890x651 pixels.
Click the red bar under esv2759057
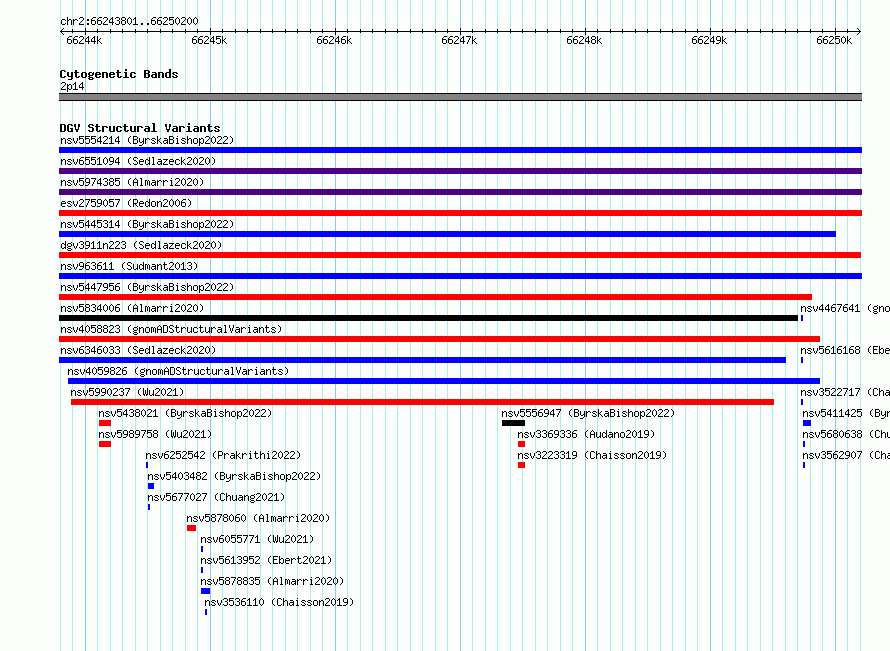pos(460,213)
